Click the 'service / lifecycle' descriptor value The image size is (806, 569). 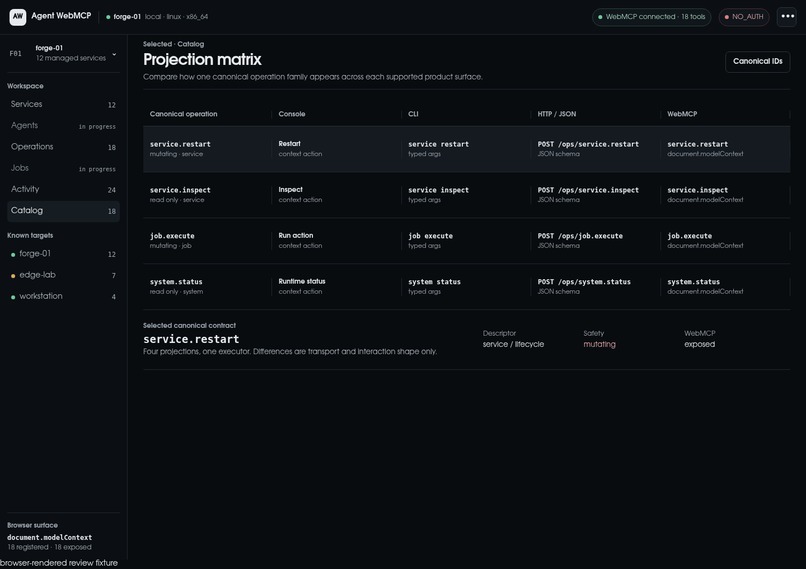pos(513,344)
